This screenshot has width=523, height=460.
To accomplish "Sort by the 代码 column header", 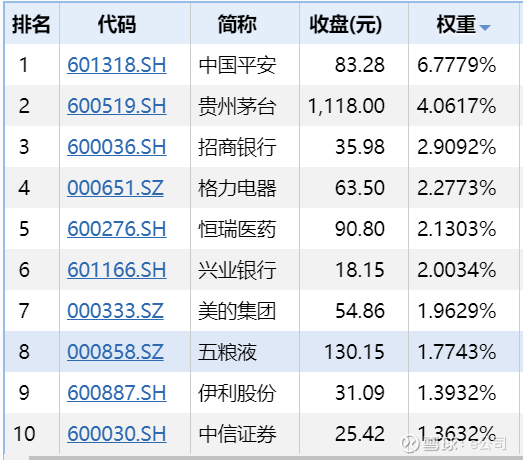I will coord(125,24).
